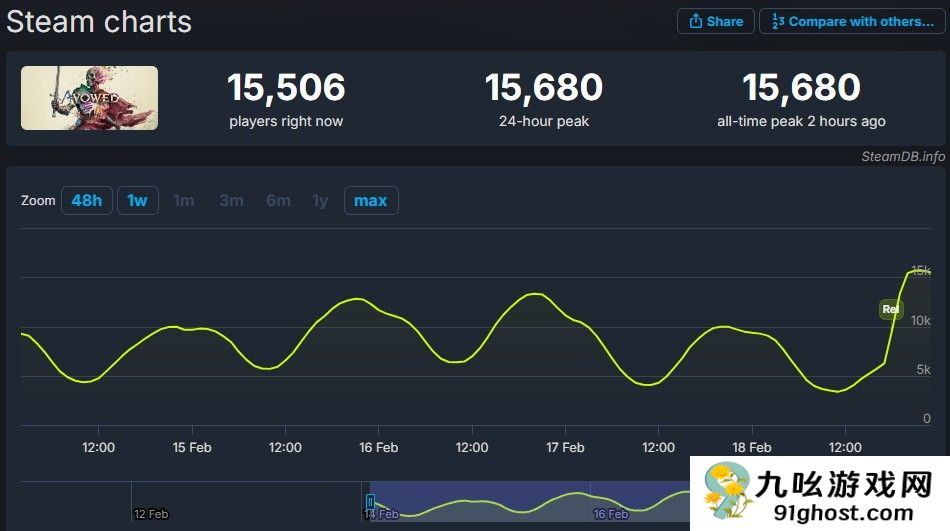Switch zoom to 1w
This screenshot has height=531, width=950.
(x=138, y=201)
